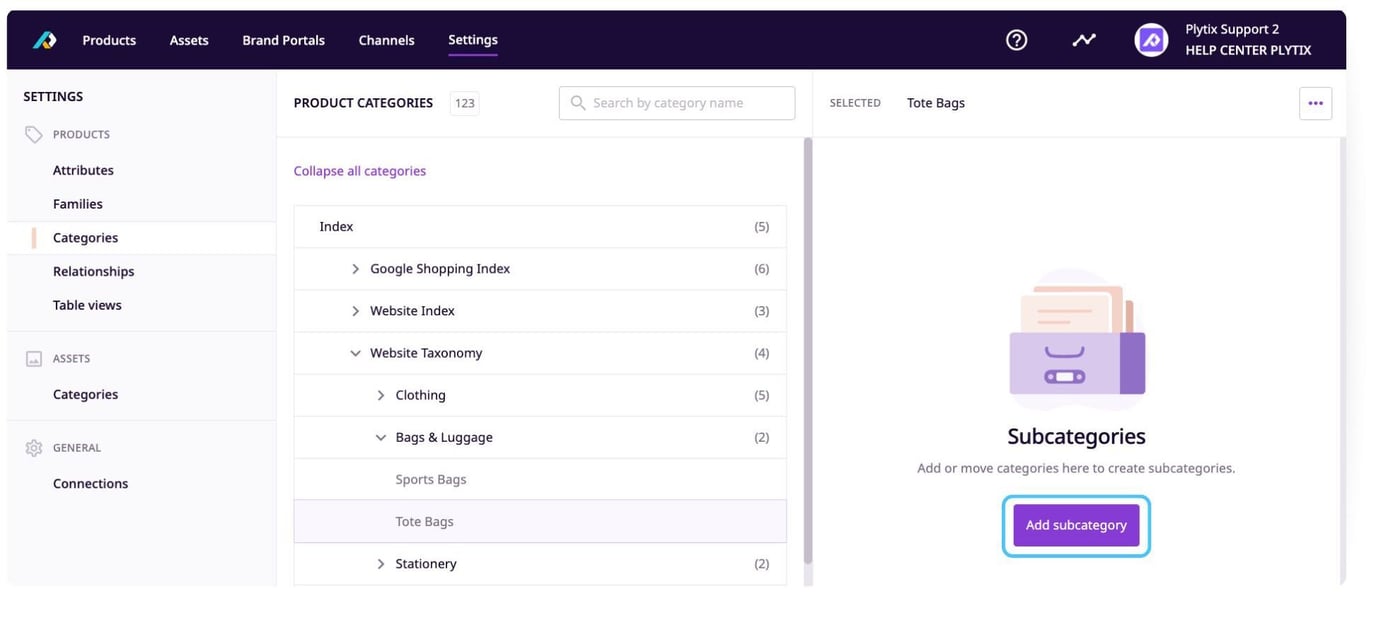Click the subcategories folder illustration
Screen dimensions: 1376x625
click(x=1076, y=340)
